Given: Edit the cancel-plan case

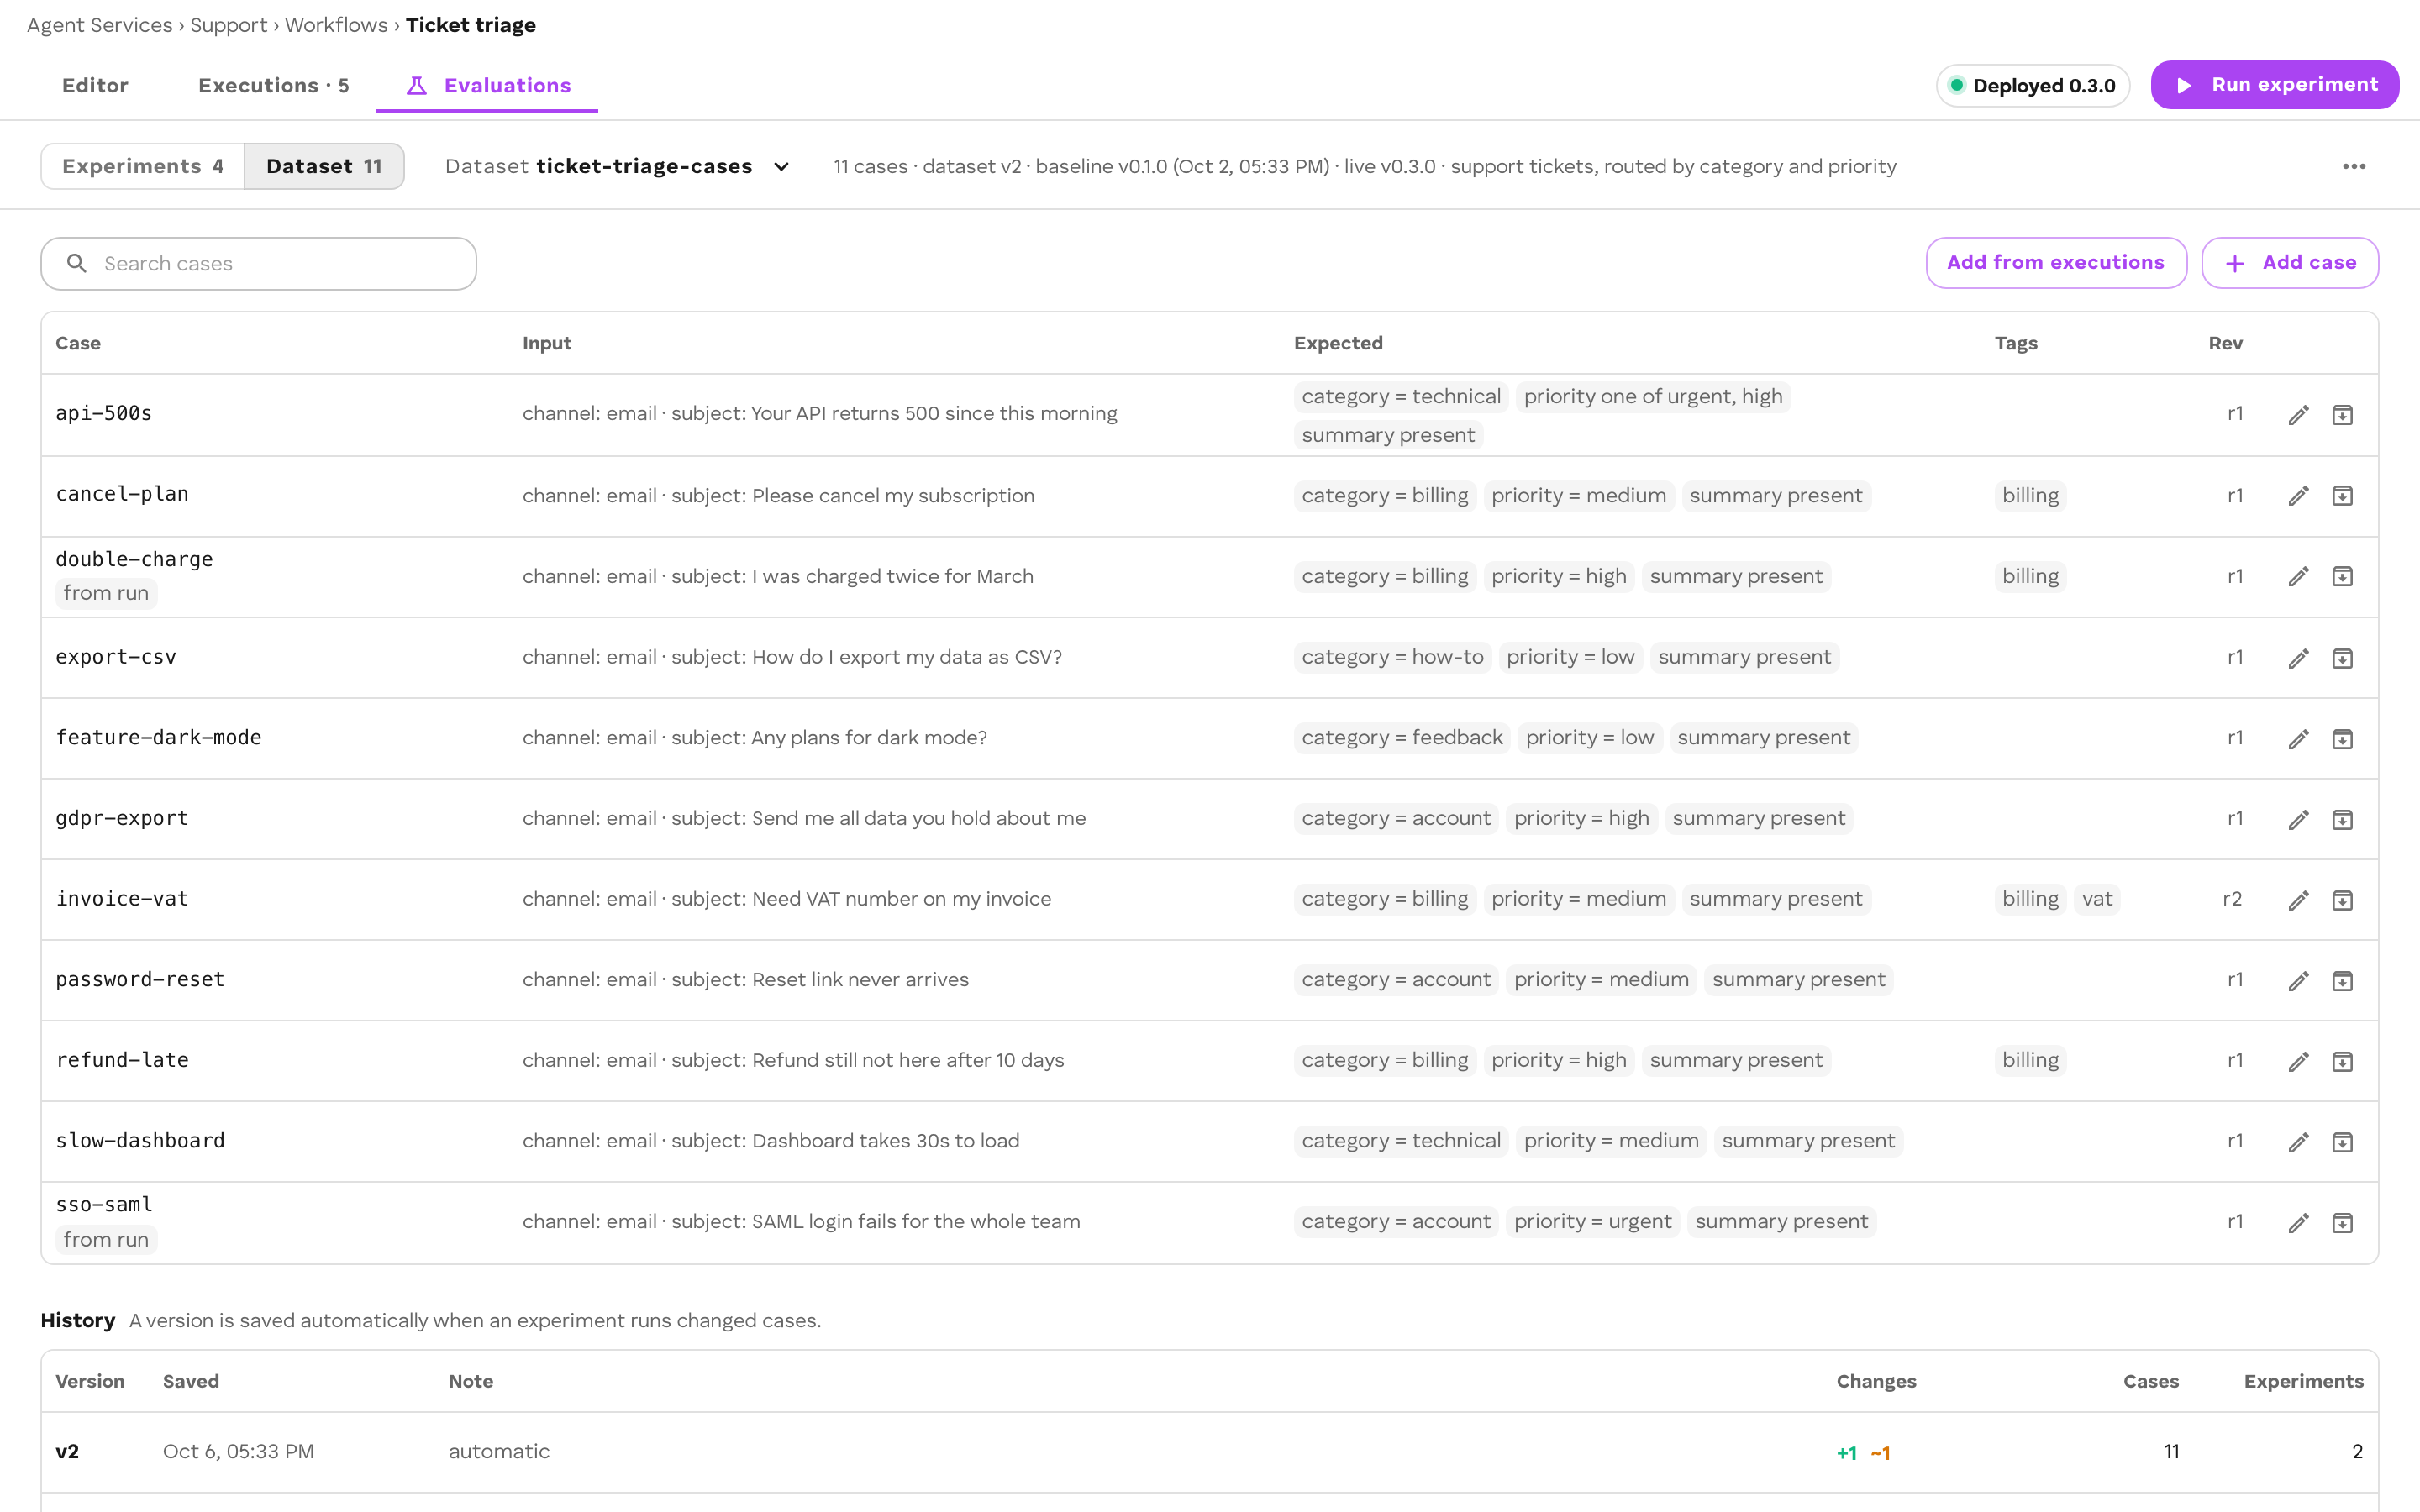Looking at the screenshot, I should point(2298,496).
